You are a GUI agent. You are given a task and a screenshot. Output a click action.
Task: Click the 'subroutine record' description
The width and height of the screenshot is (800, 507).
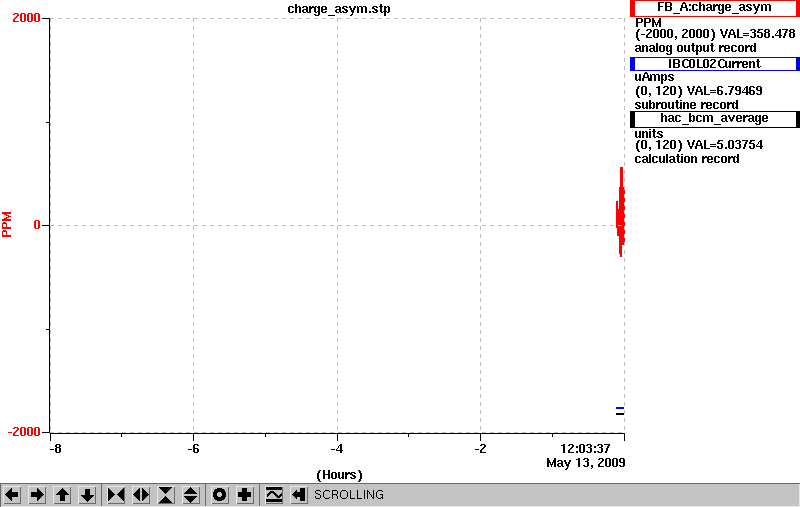686,105
